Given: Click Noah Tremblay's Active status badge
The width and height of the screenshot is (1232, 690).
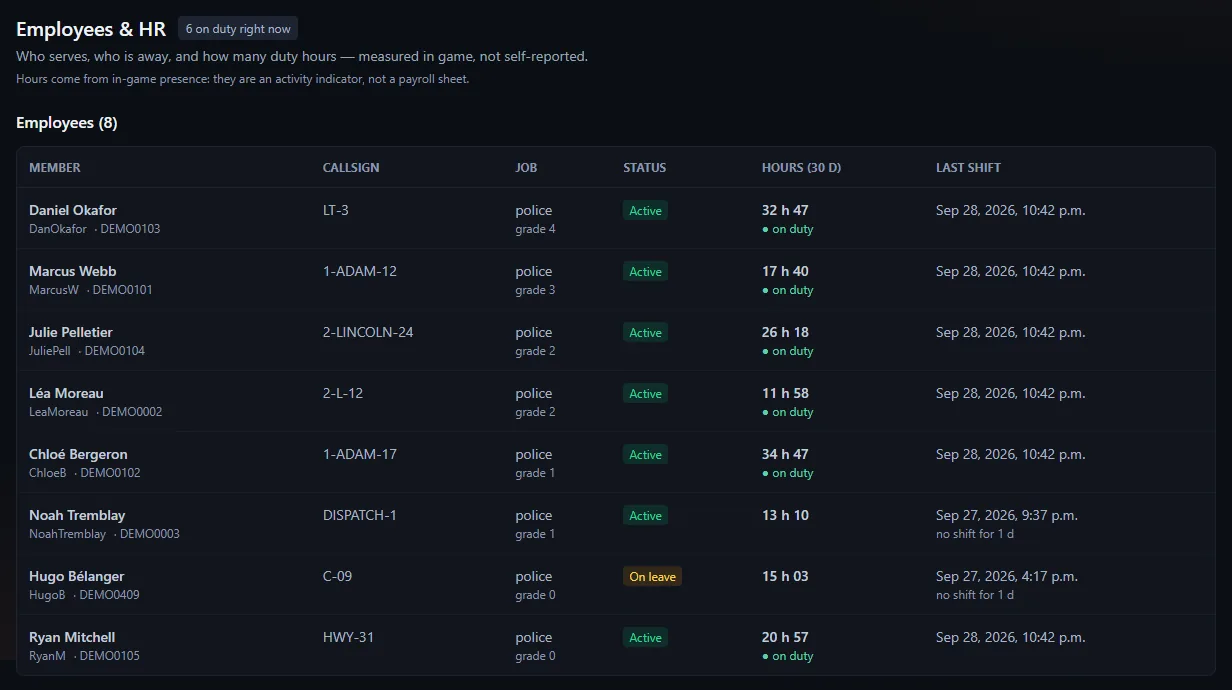Looking at the screenshot, I should click(645, 516).
